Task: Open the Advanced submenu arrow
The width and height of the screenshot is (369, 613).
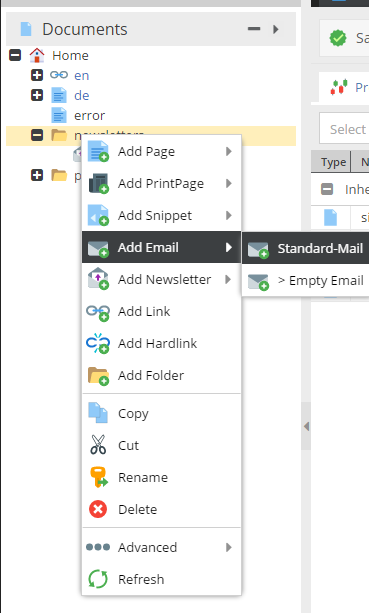Action: pos(229,547)
